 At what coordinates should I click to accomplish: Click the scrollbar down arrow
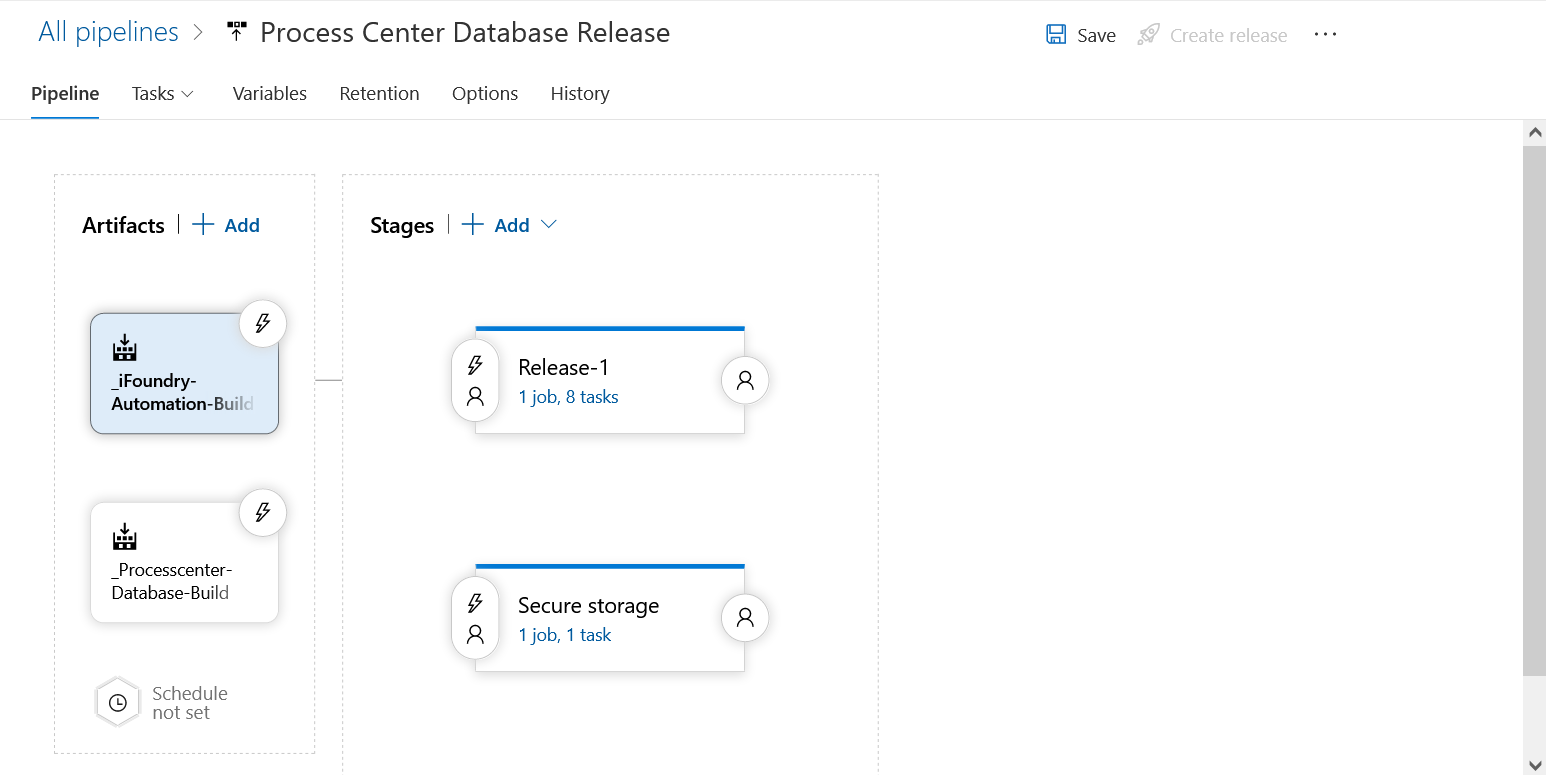click(1534, 765)
